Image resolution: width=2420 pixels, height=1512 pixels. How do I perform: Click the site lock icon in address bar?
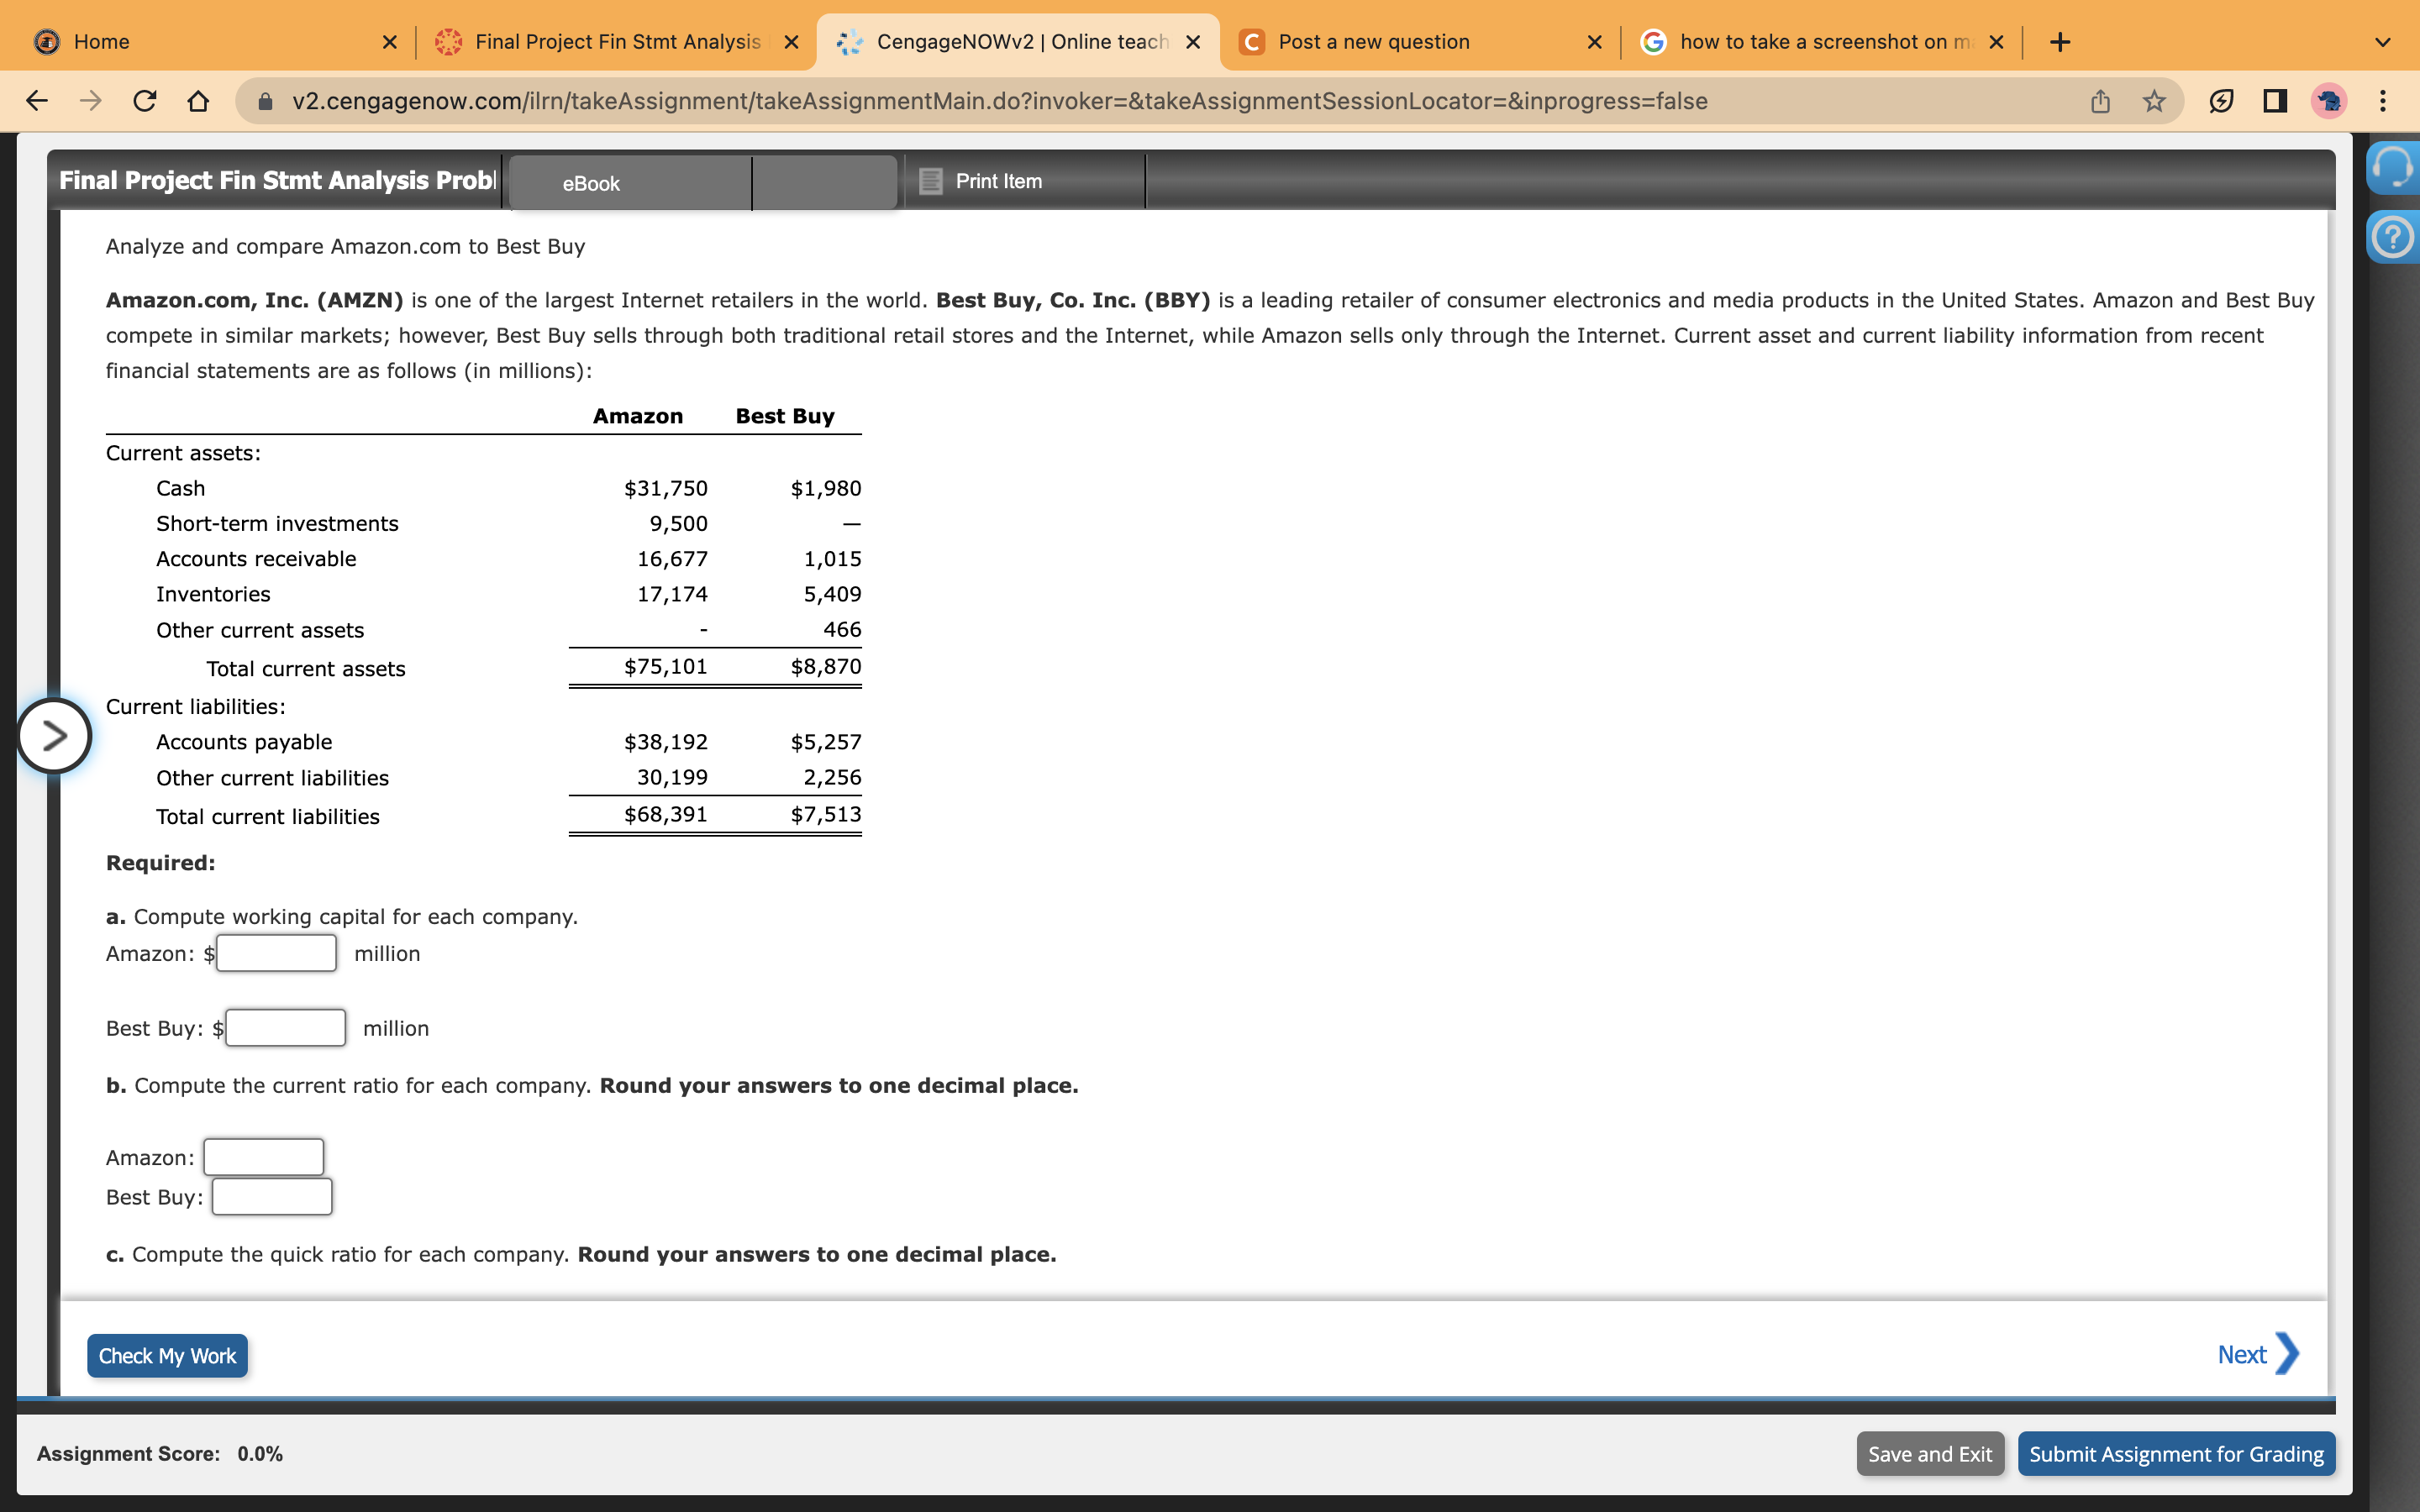265,101
